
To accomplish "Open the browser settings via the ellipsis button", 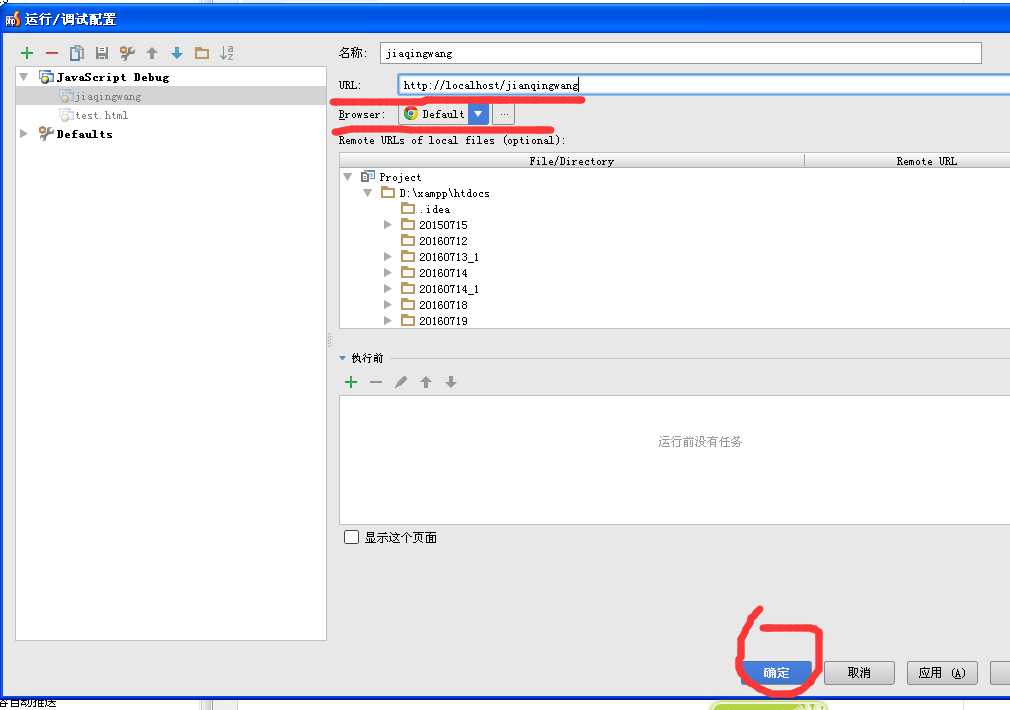I will [x=504, y=115].
